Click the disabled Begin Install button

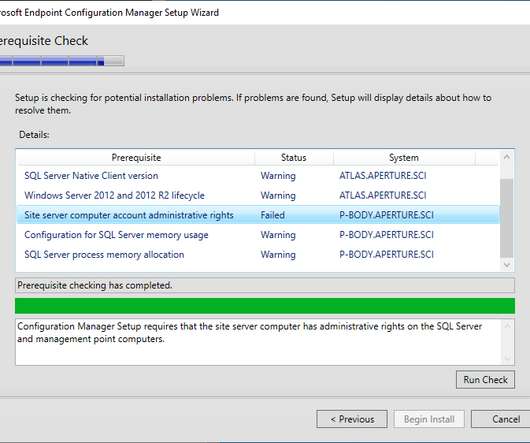[429, 419]
